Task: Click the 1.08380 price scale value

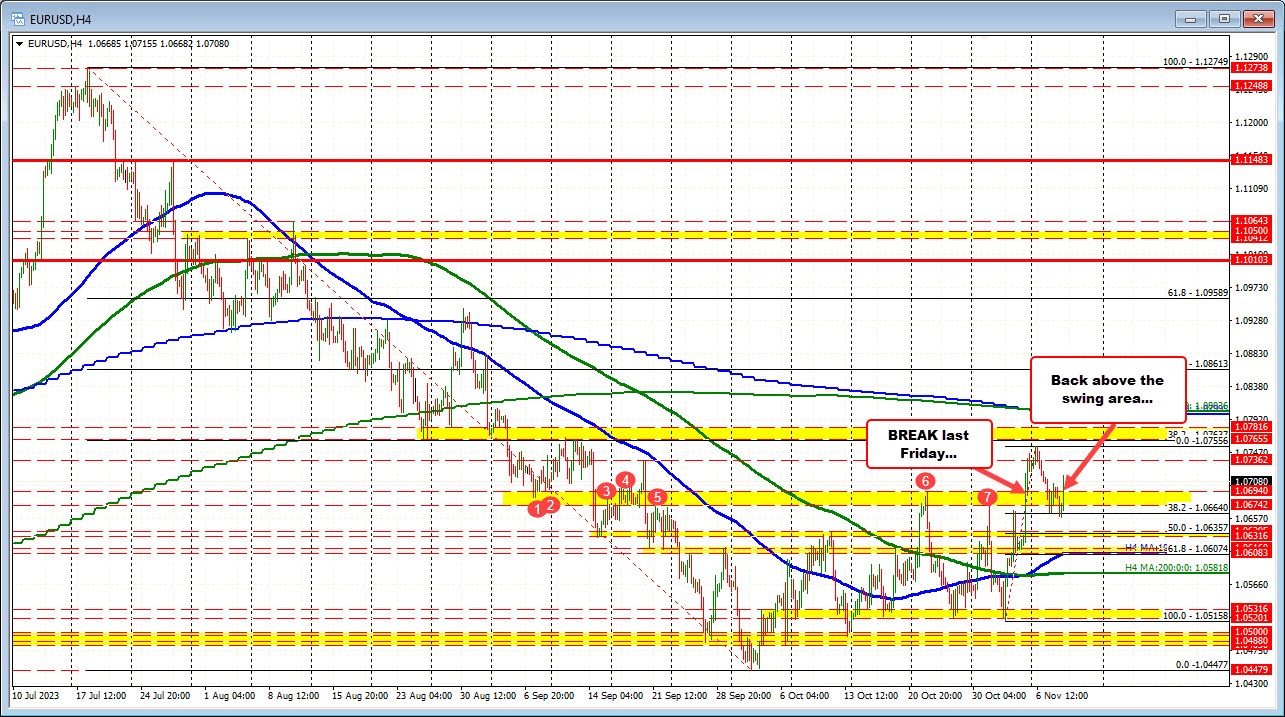Action: pyautogui.click(x=1251, y=387)
